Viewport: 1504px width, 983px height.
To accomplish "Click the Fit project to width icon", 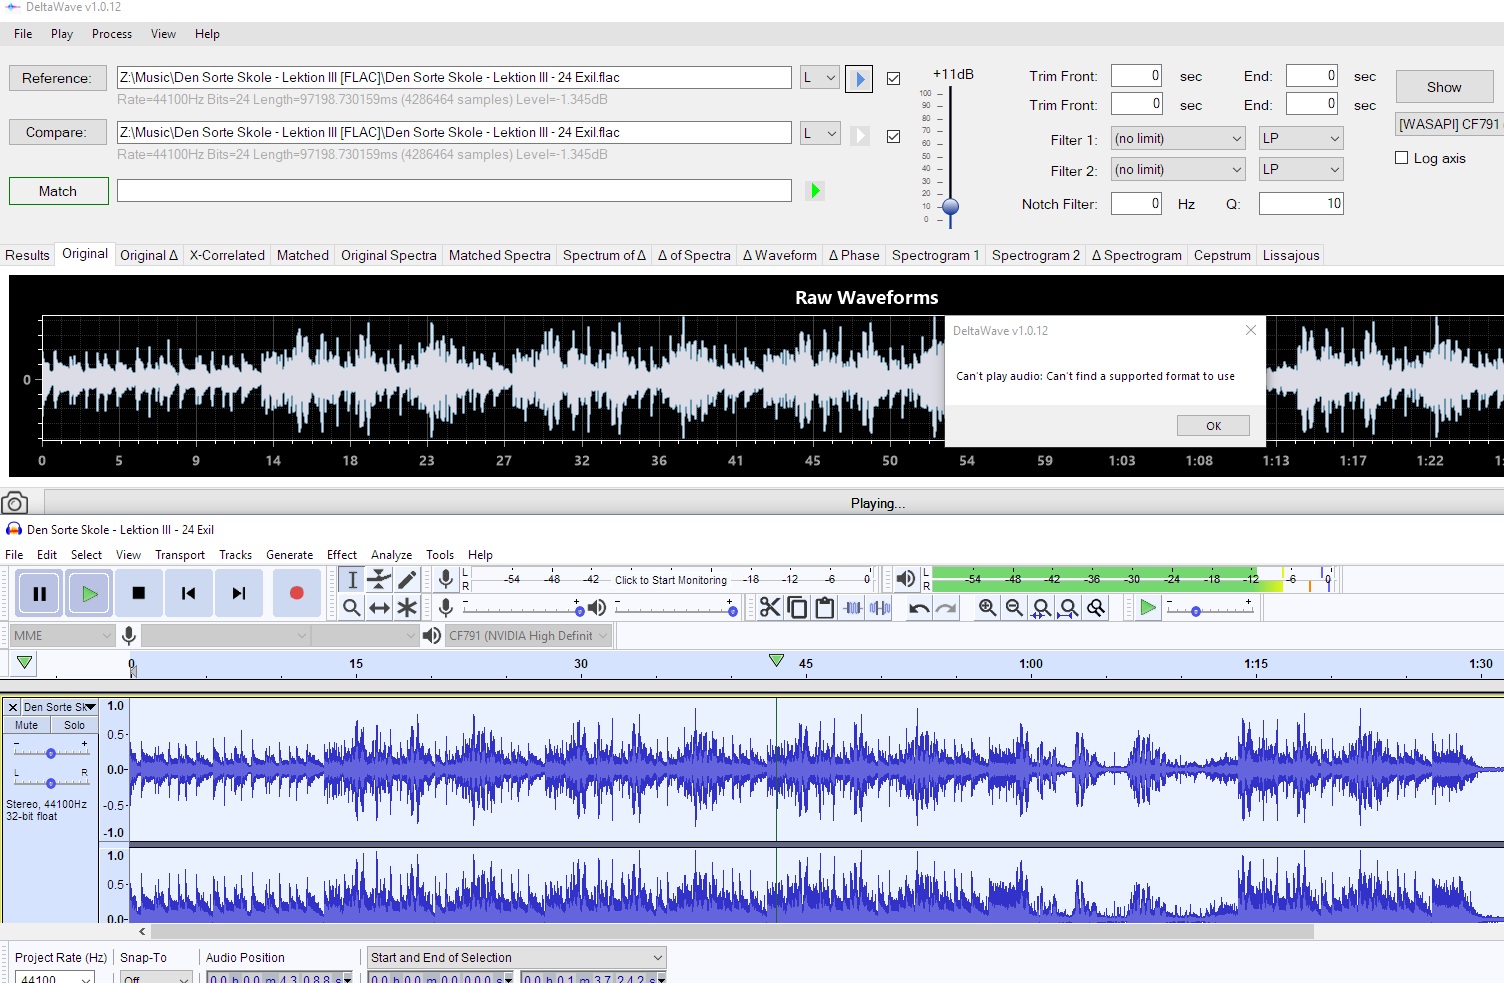I will tap(1069, 607).
